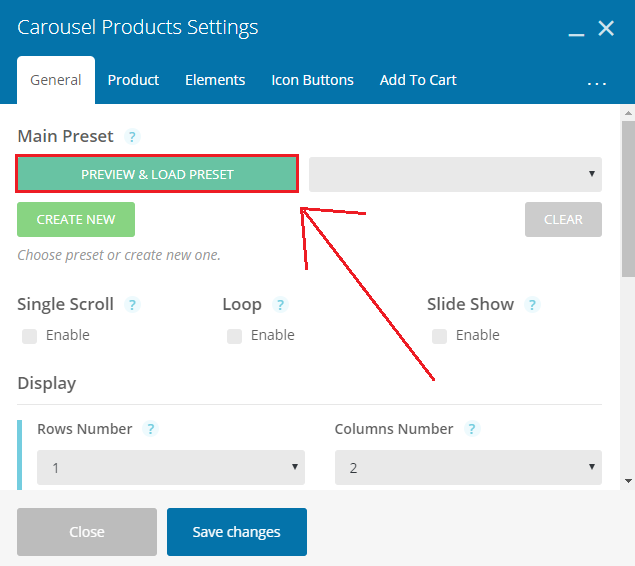Enable the Single Scroll checkbox

point(30,336)
